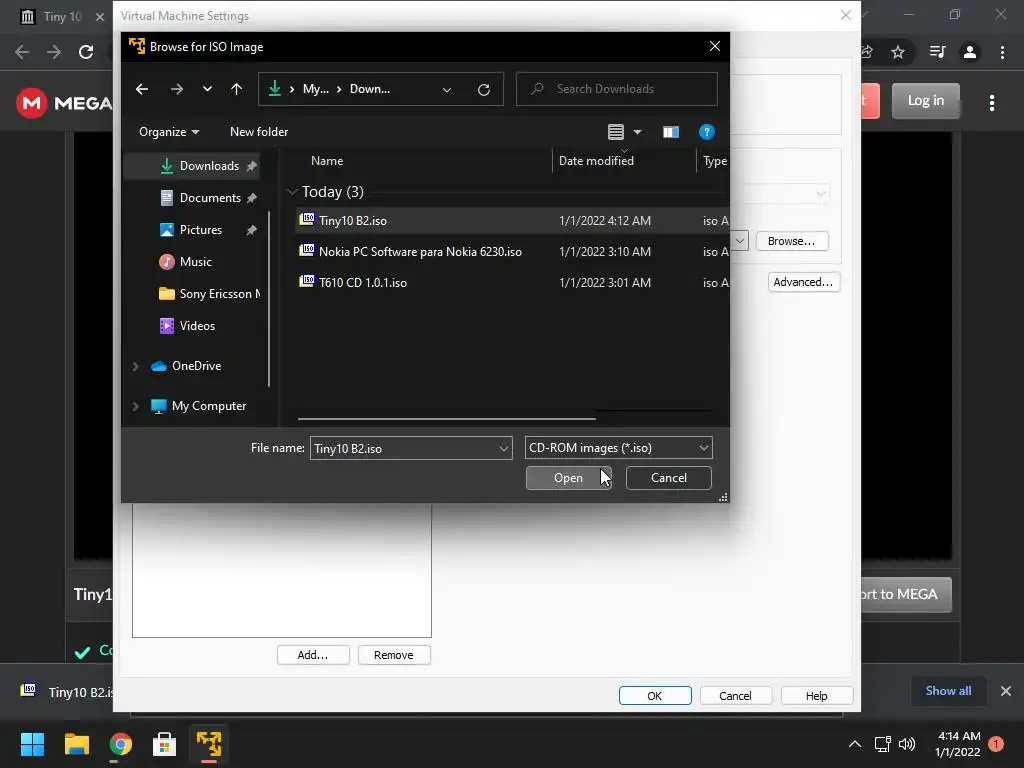Reload the Chrome page
Image resolution: width=1024 pixels, height=768 pixels.
point(86,52)
